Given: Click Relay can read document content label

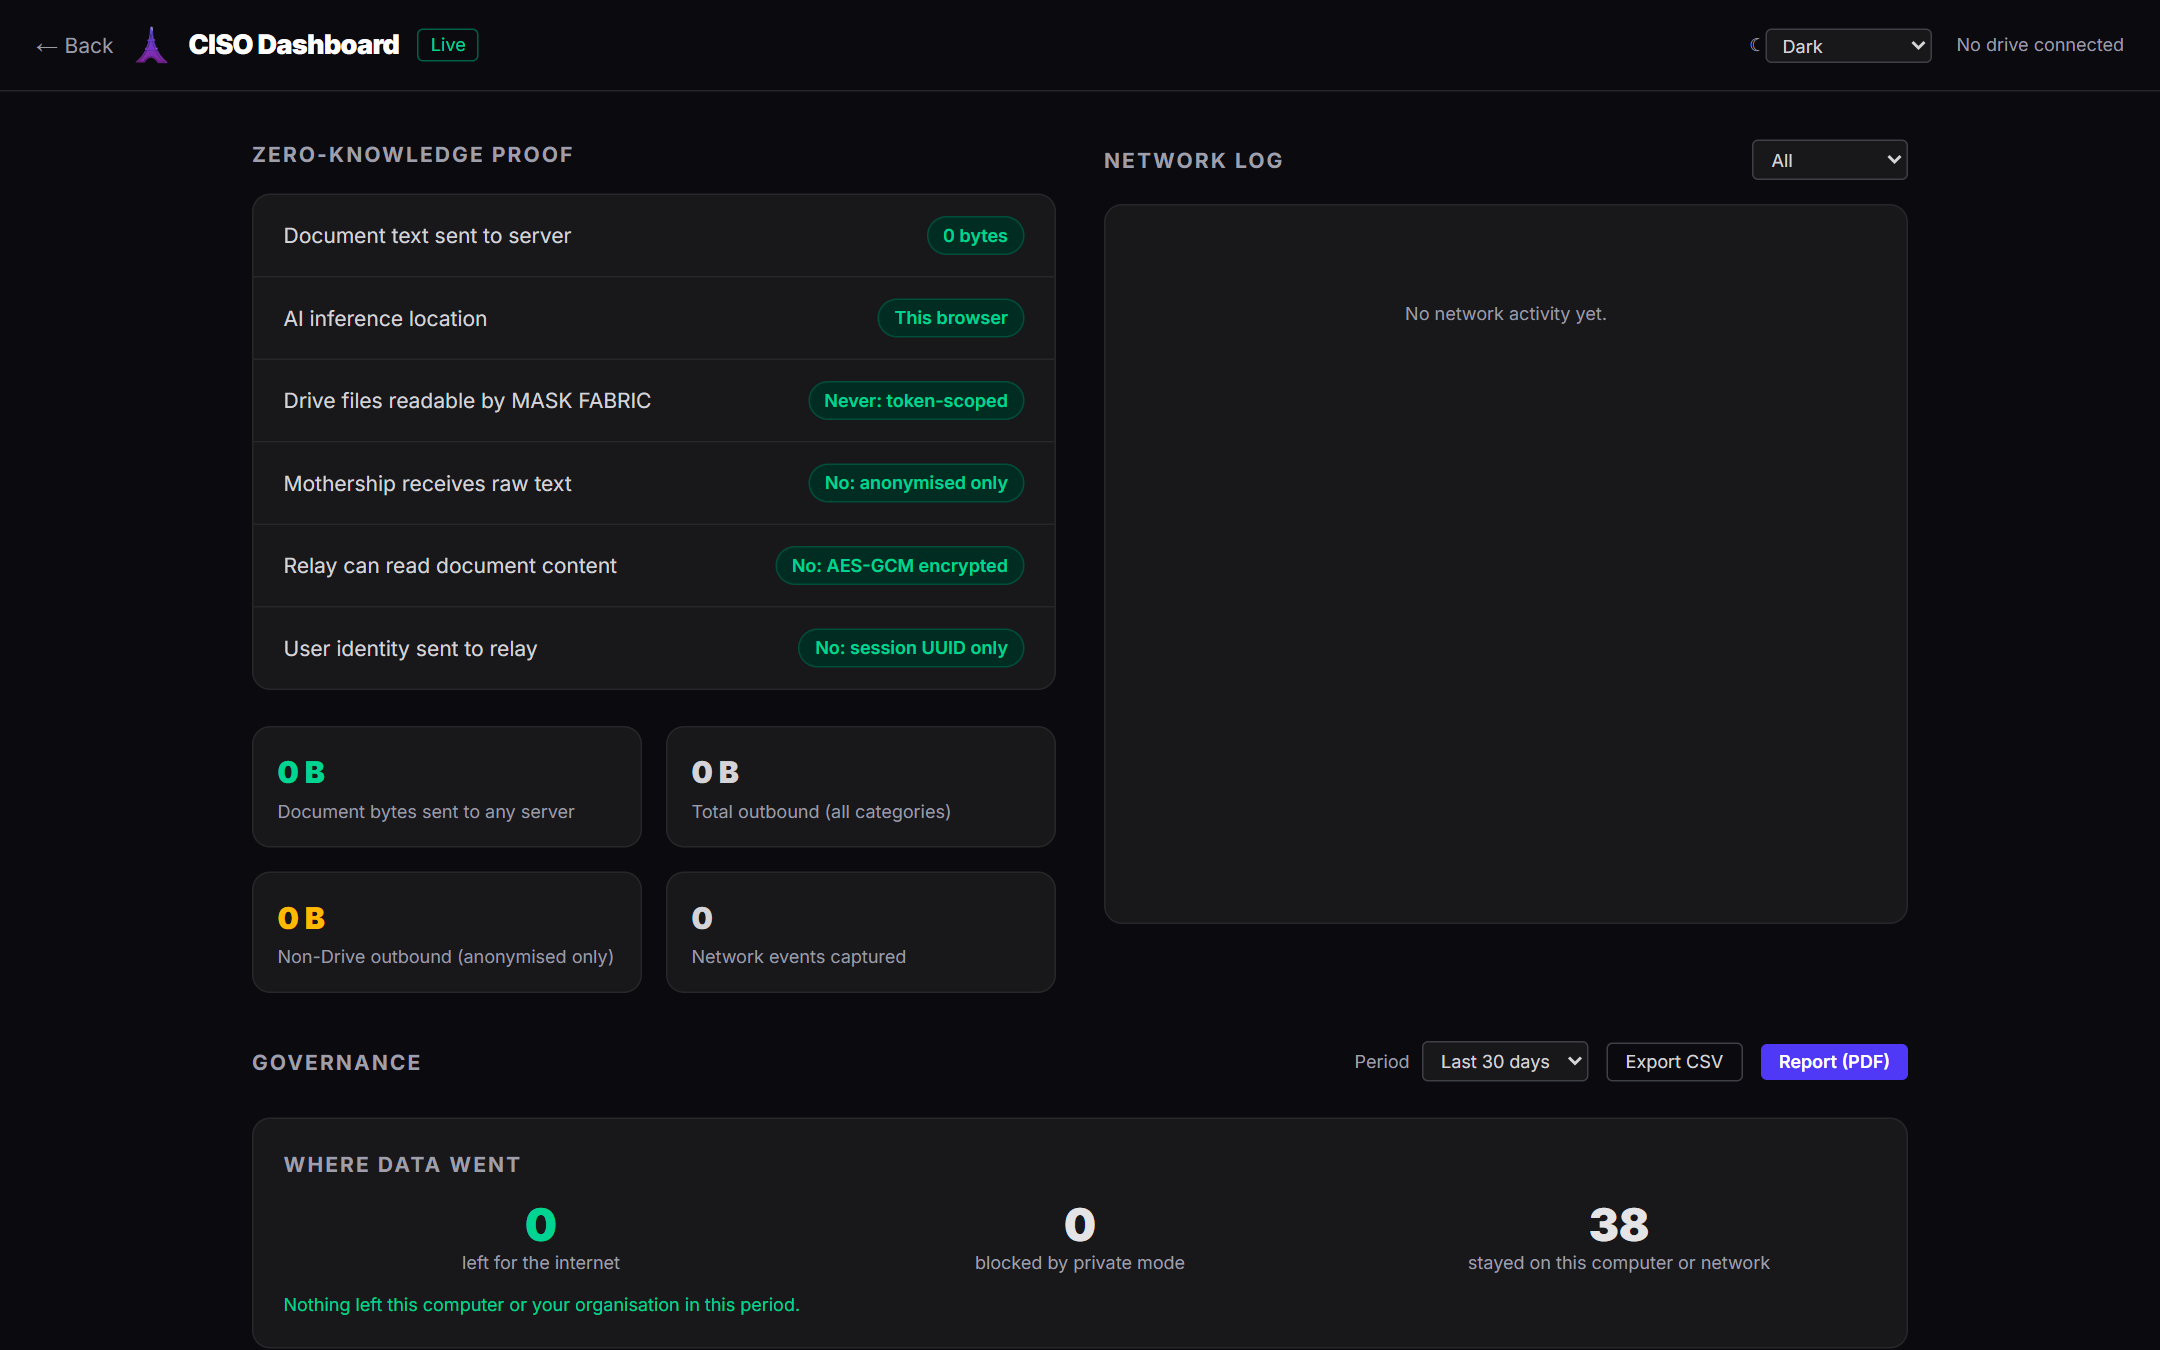Looking at the screenshot, I should pyautogui.click(x=450, y=566).
